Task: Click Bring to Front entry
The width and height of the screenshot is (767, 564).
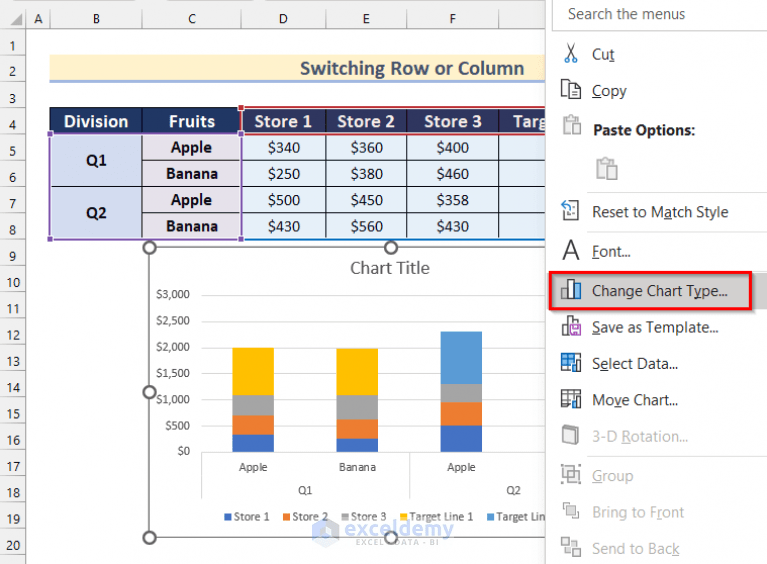Action: click(638, 512)
